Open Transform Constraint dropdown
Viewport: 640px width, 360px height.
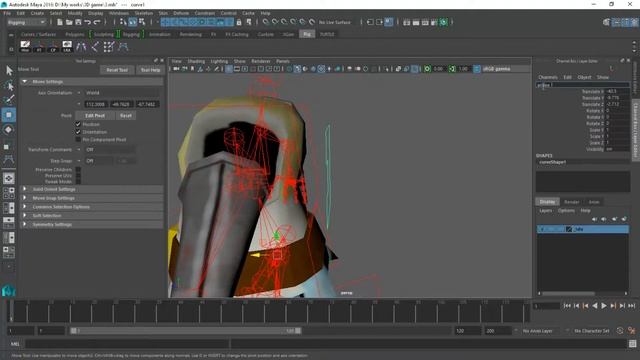[109, 150]
